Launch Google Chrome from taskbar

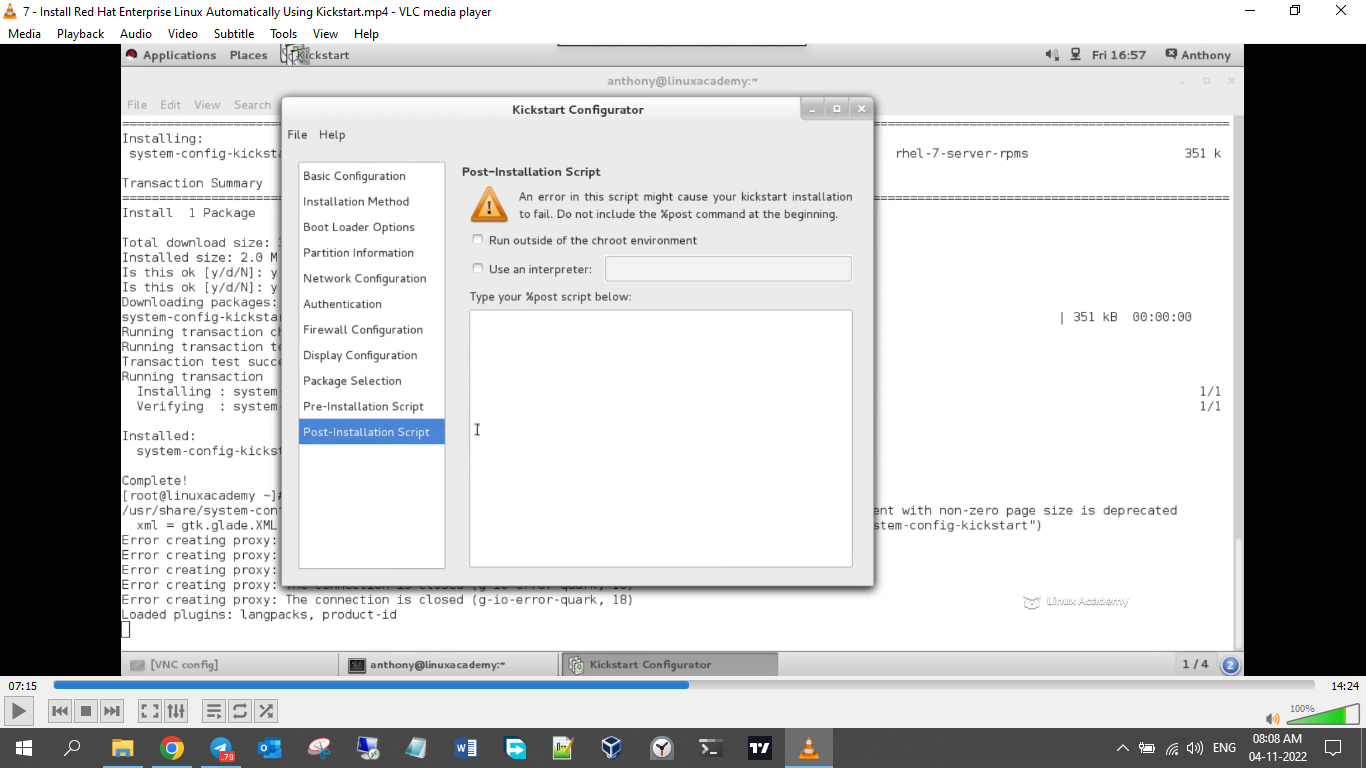pyautogui.click(x=171, y=748)
